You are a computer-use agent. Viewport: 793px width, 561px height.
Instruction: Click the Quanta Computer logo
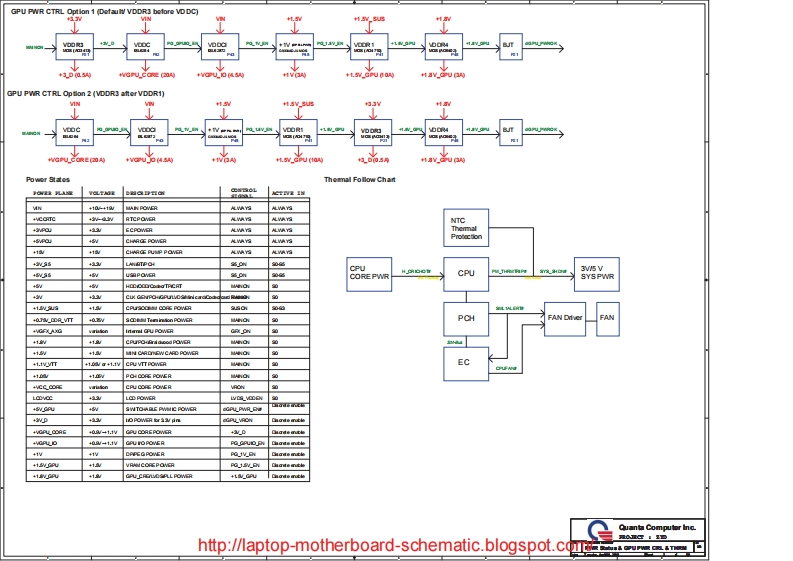tap(597, 532)
